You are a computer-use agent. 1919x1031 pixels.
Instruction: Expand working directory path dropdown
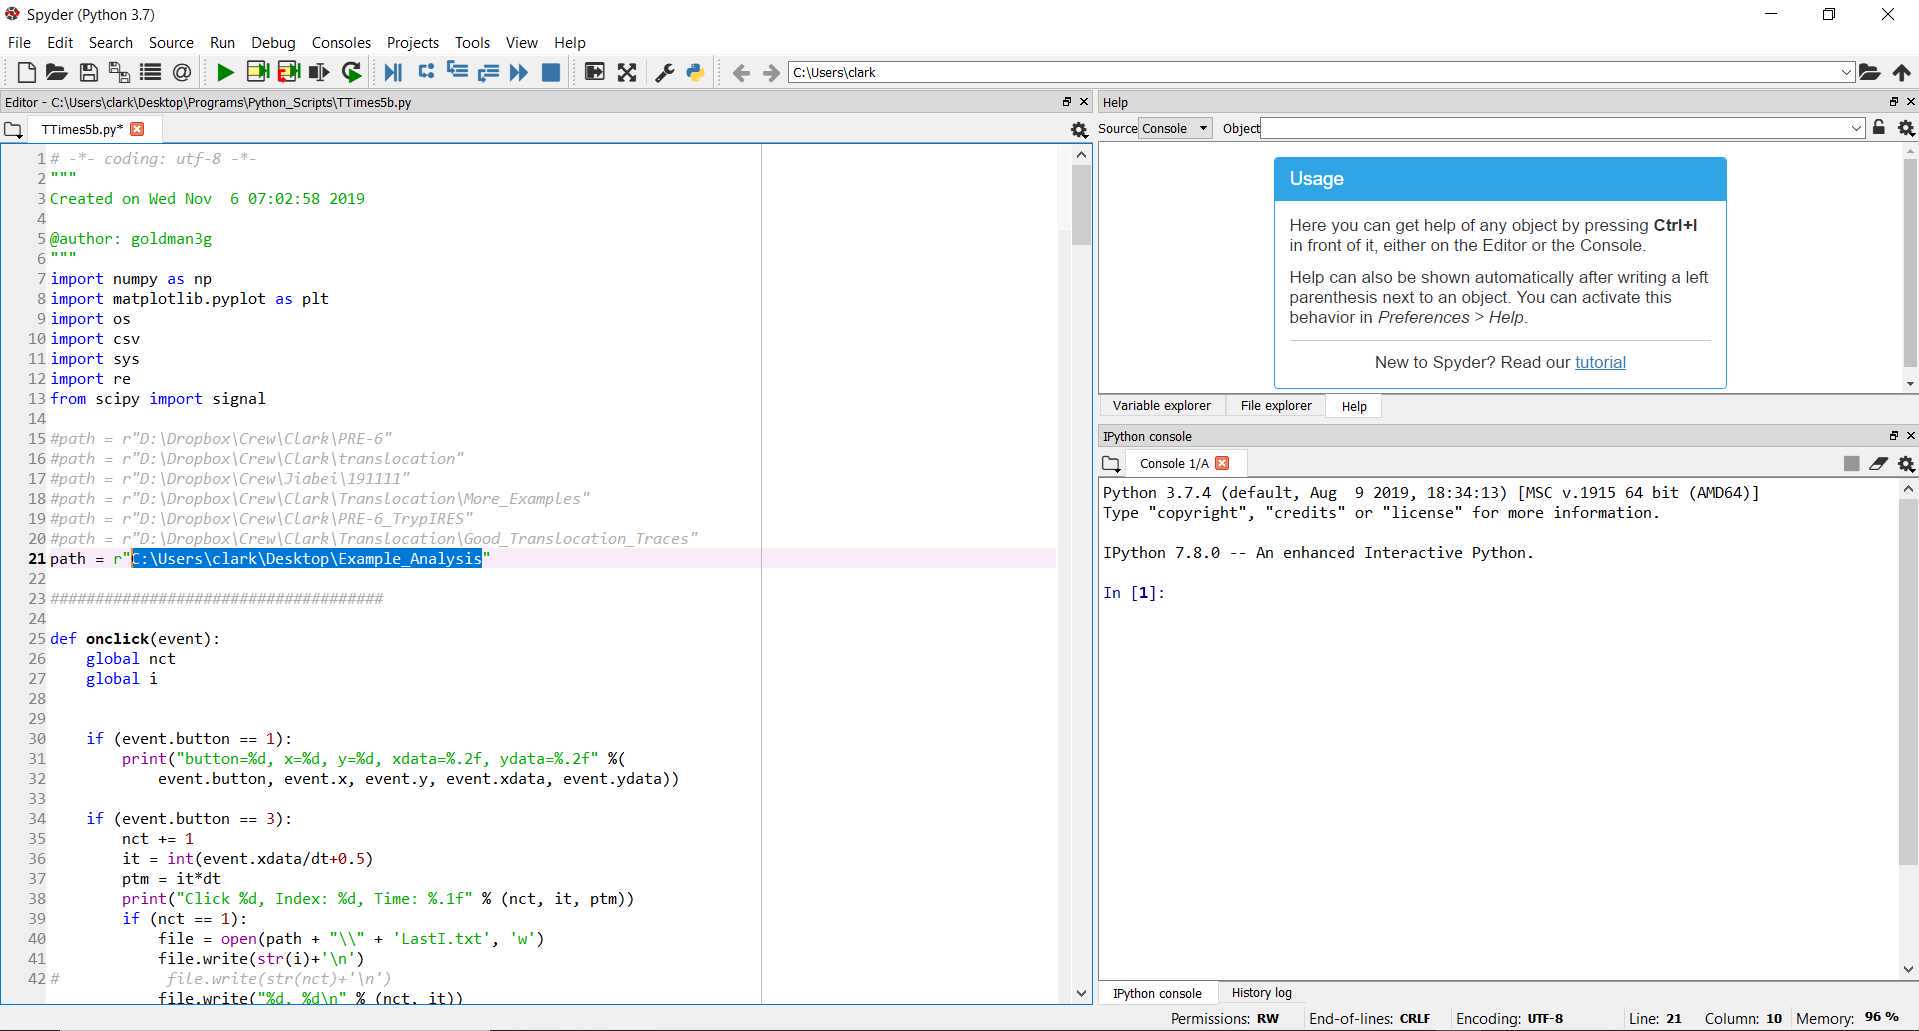[x=1846, y=72]
